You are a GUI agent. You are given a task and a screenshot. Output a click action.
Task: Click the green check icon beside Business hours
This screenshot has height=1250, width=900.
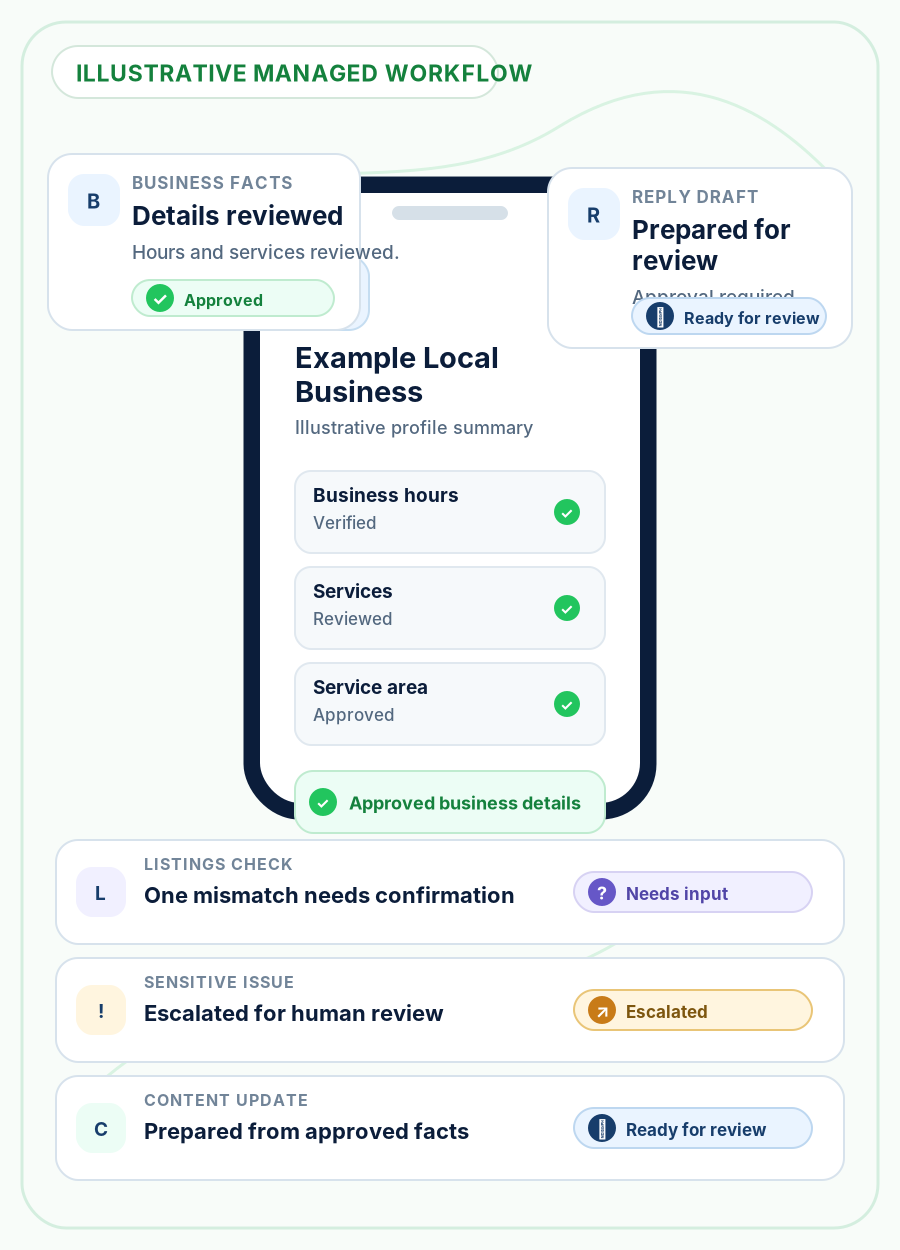click(x=567, y=512)
